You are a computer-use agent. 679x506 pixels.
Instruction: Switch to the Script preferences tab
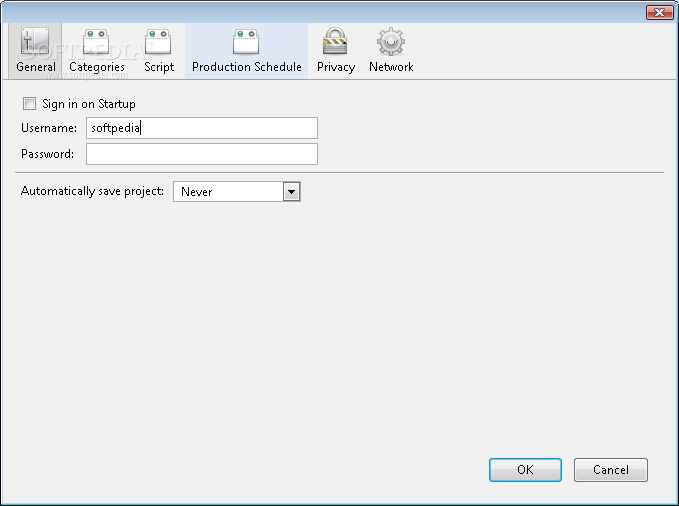point(158,51)
